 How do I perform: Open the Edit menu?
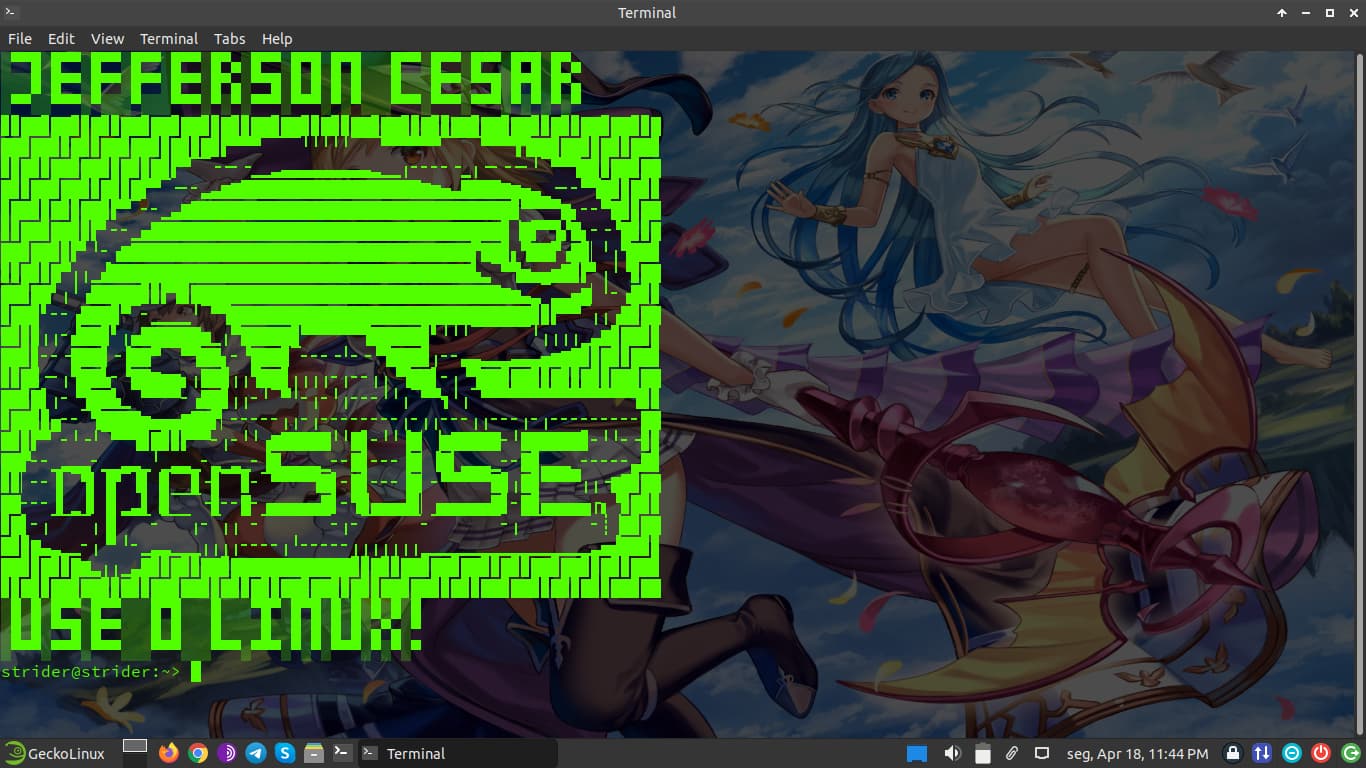pos(61,39)
